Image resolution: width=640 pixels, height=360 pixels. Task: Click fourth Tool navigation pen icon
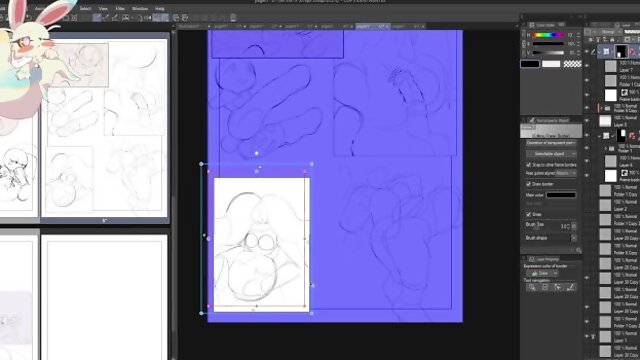coord(571,287)
